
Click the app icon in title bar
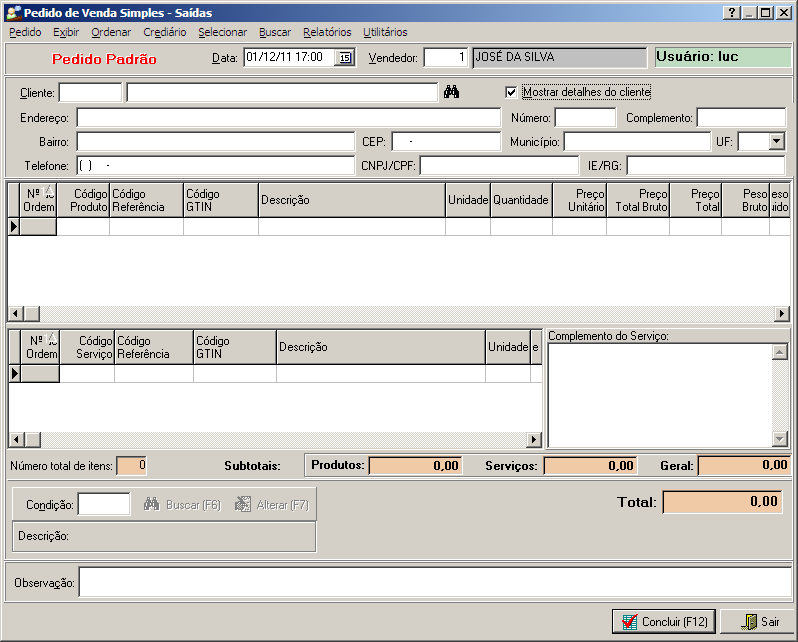12,13
